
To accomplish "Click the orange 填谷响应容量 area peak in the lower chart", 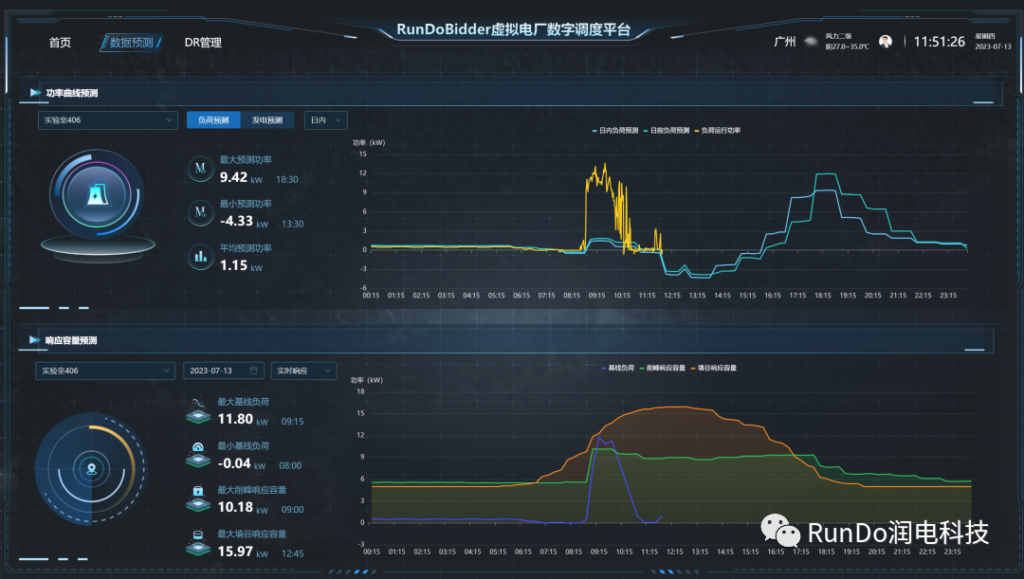I will click(x=676, y=408).
